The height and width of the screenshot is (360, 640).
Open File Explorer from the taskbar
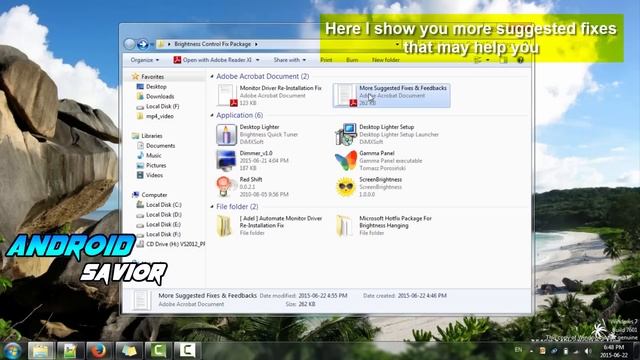[x=41, y=351]
